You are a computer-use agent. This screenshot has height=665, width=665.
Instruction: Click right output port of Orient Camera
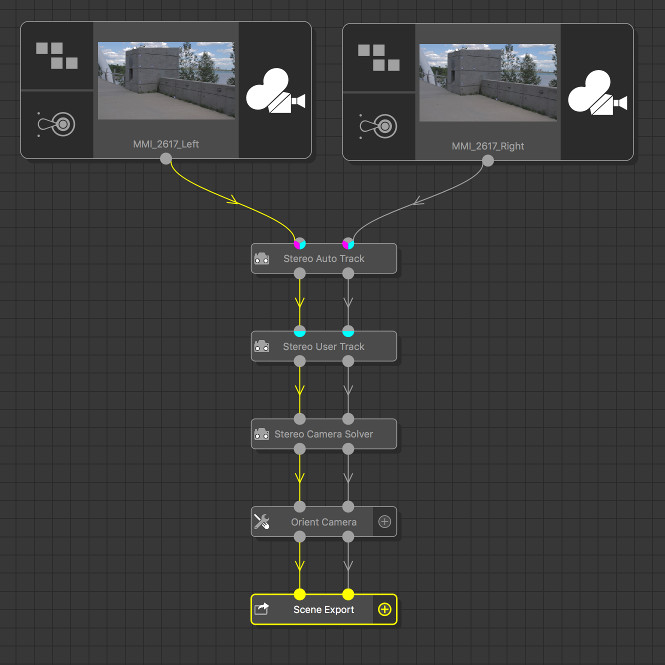[348, 537]
